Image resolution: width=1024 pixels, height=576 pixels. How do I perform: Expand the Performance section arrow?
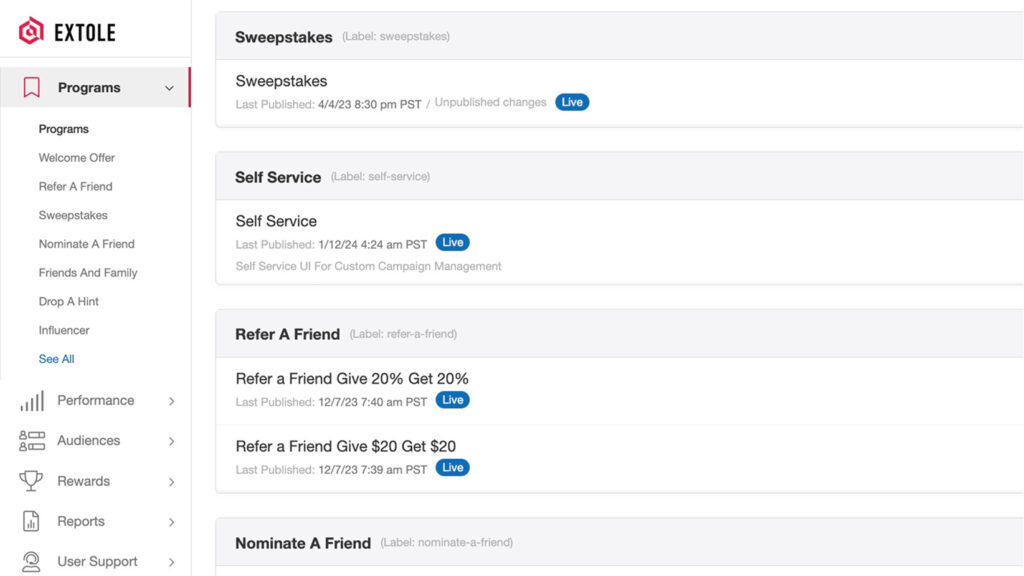tap(172, 401)
